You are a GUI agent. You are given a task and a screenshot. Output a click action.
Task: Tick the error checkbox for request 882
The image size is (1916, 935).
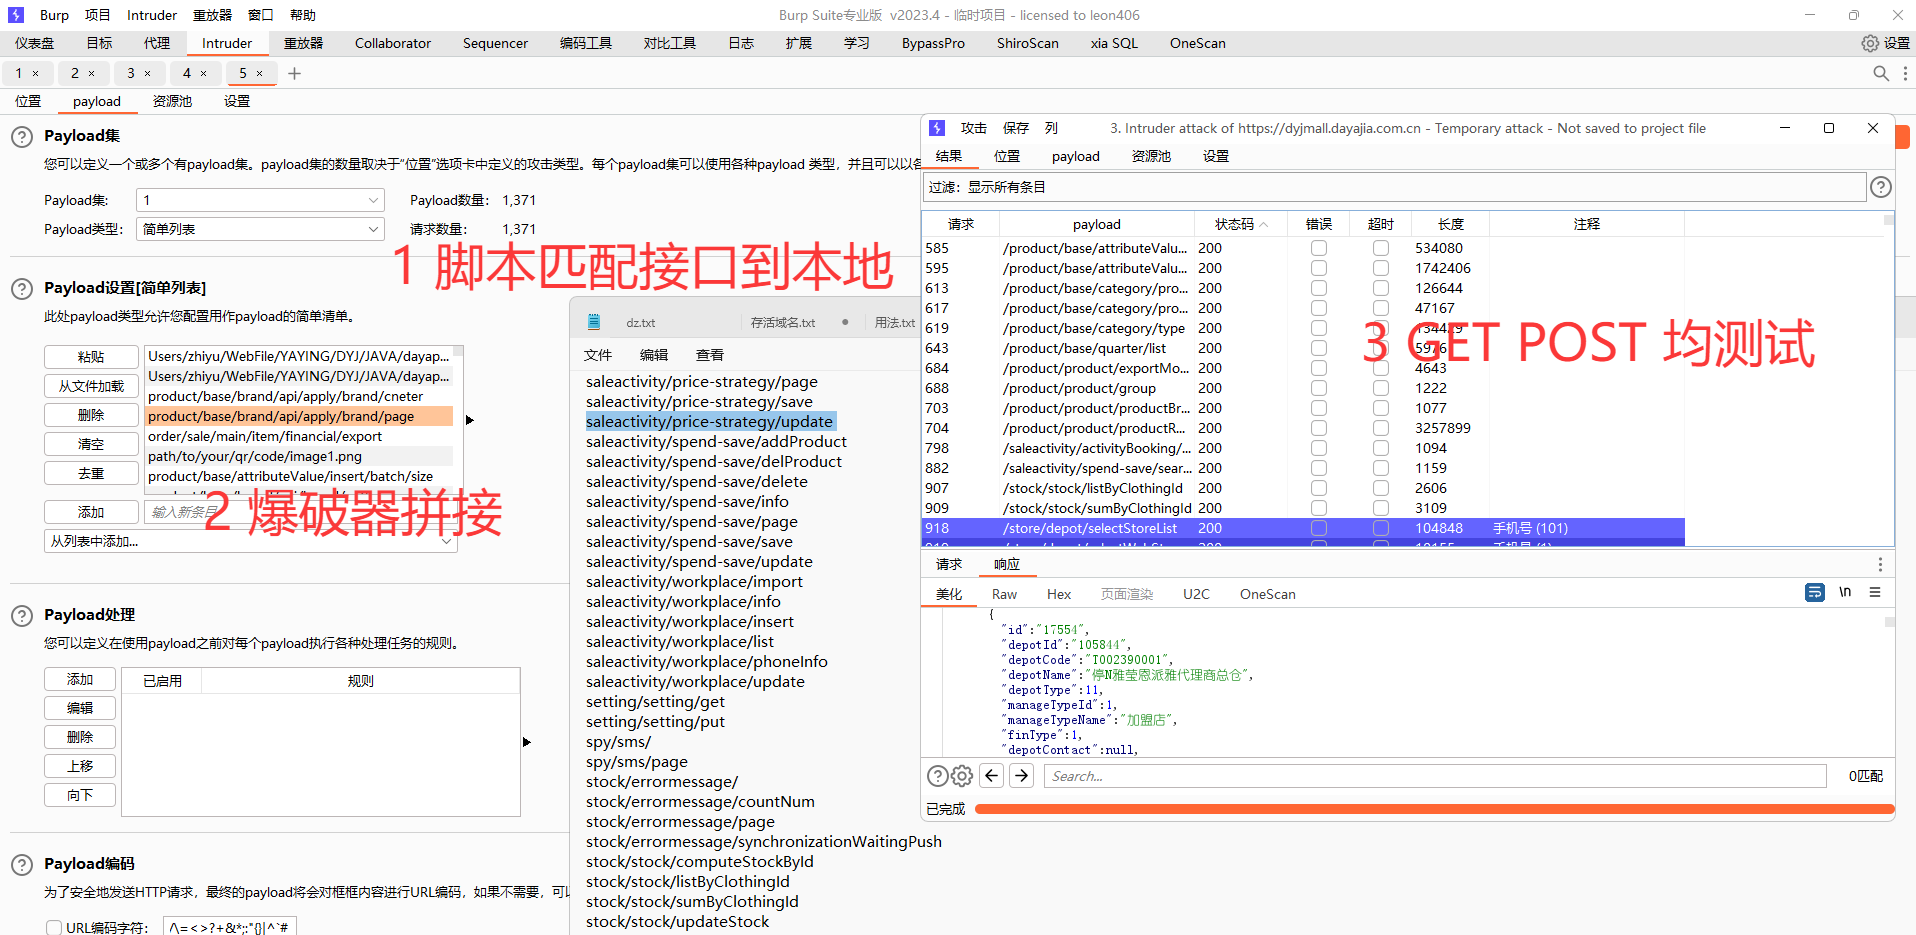pos(1319,468)
